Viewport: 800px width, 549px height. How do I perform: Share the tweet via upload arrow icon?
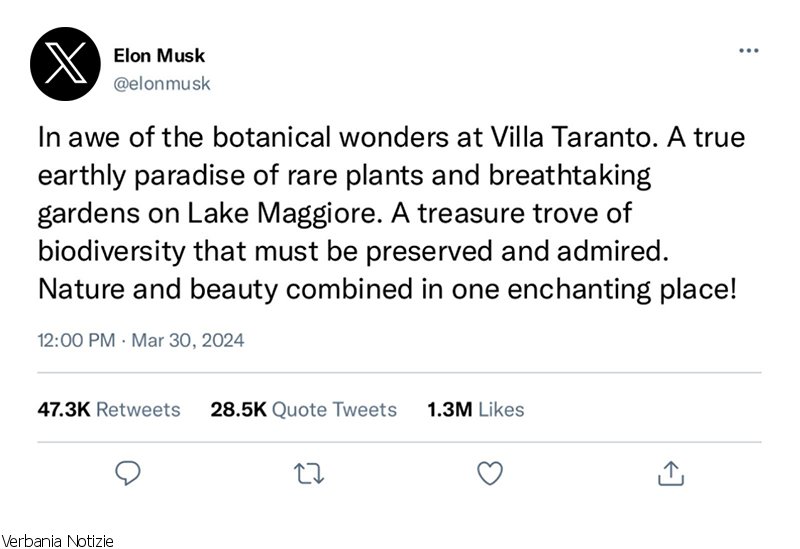[x=671, y=472]
